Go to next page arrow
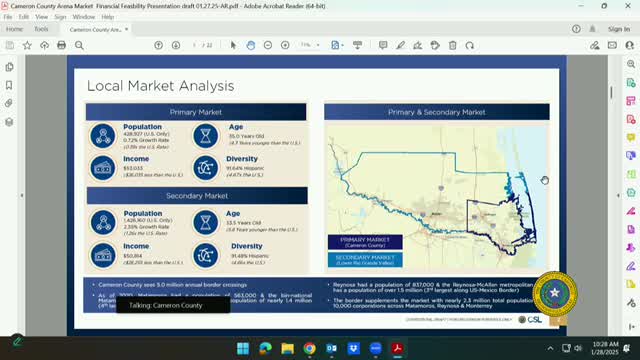 click(x=176, y=45)
